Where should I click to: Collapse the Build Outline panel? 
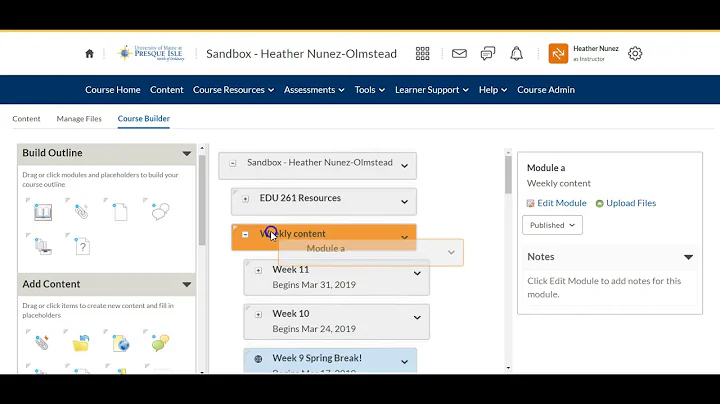[186, 153]
